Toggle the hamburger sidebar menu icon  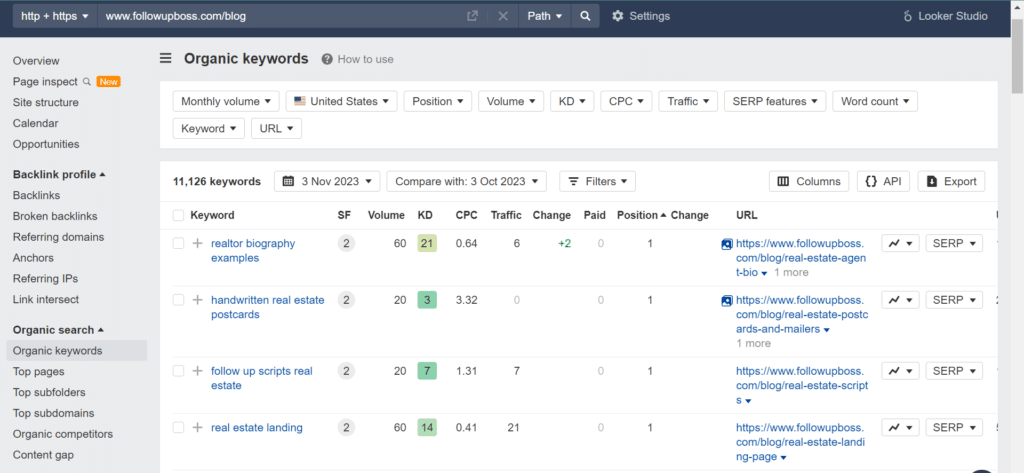pos(166,59)
